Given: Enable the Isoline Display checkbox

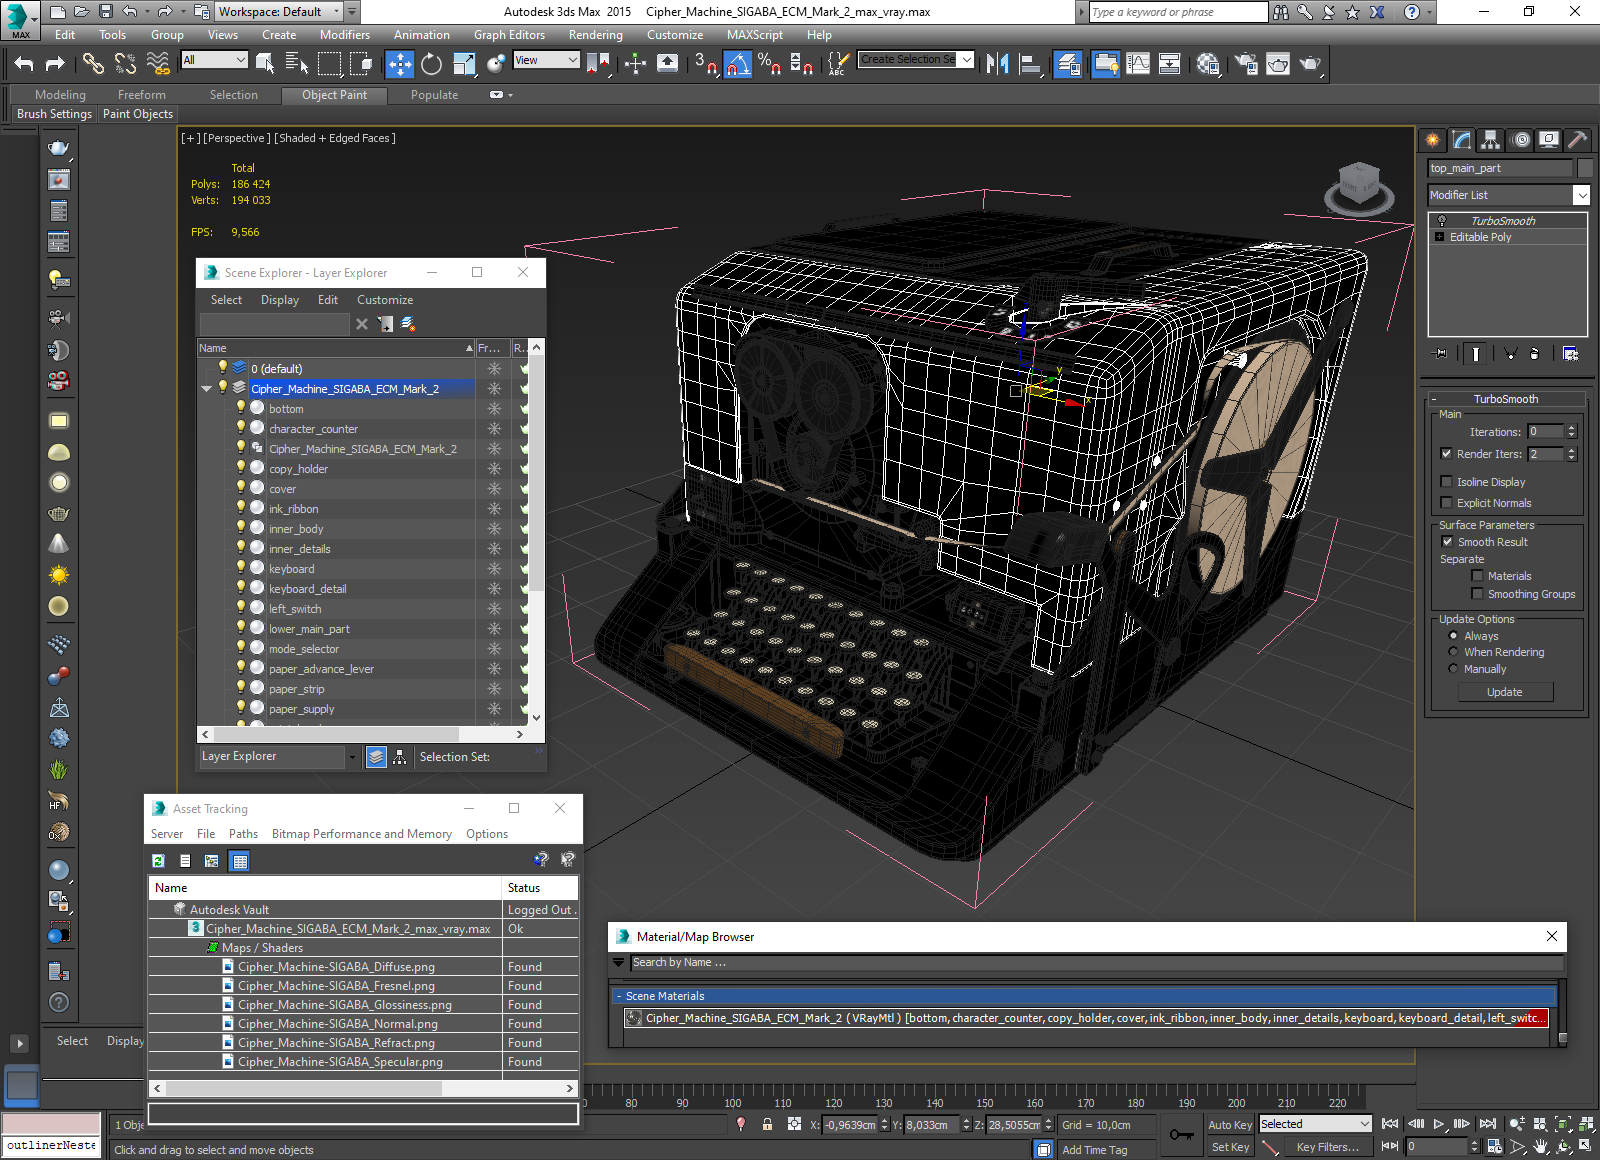Looking at the screenshot, I should [x=1446, y=482].
